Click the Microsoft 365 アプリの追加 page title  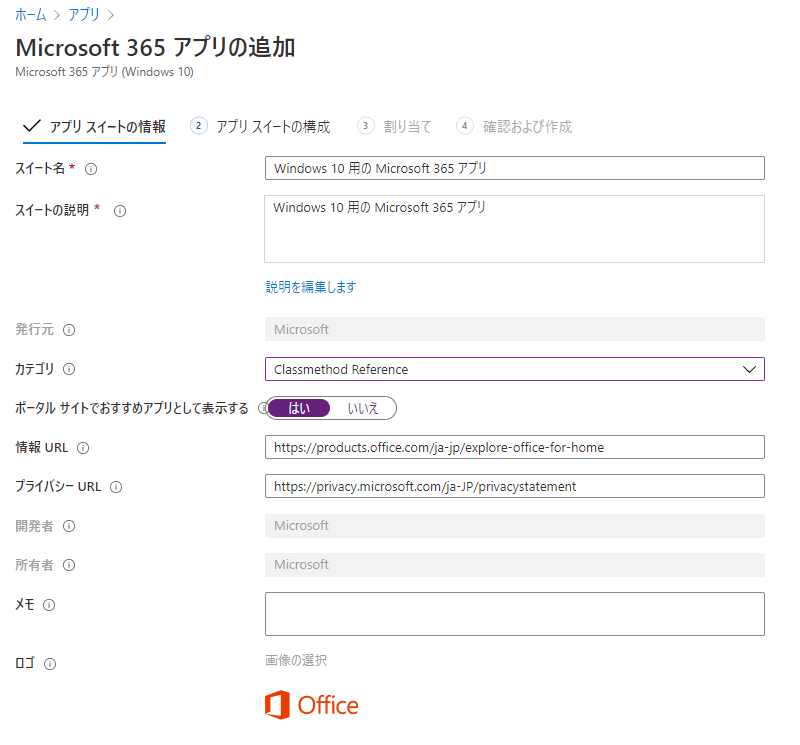pos(155,47)
